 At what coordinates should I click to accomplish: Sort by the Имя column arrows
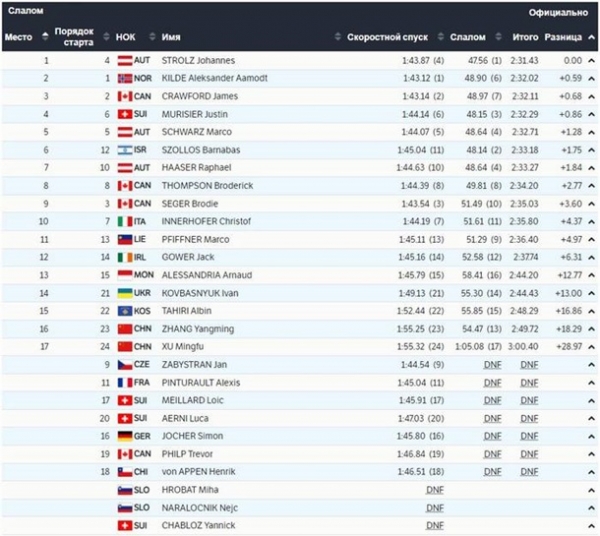pos(338,37)
